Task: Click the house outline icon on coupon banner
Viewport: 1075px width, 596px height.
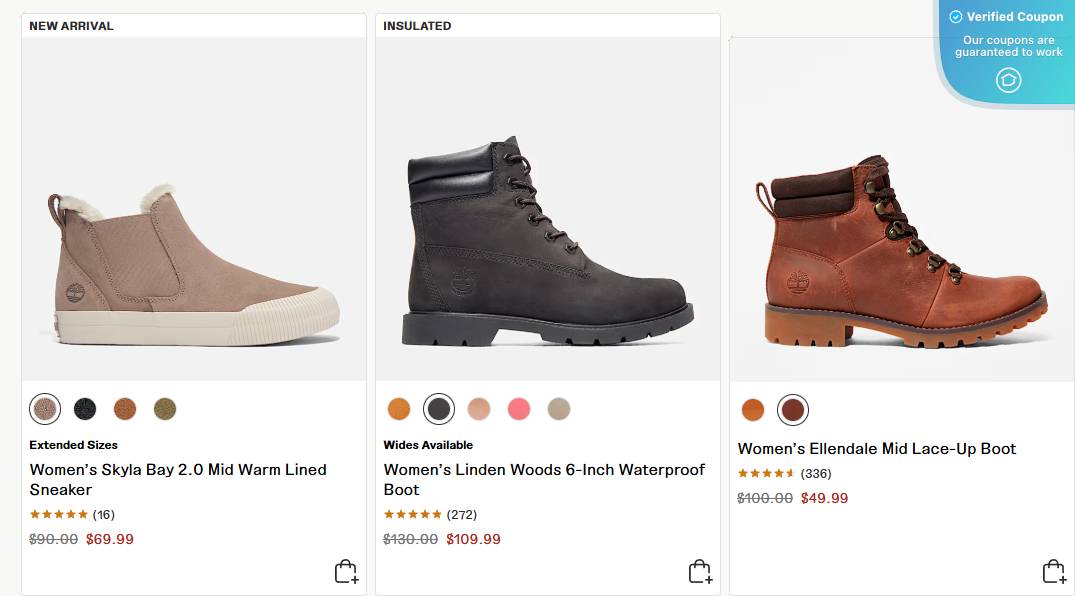Action: pos(1008,80)
